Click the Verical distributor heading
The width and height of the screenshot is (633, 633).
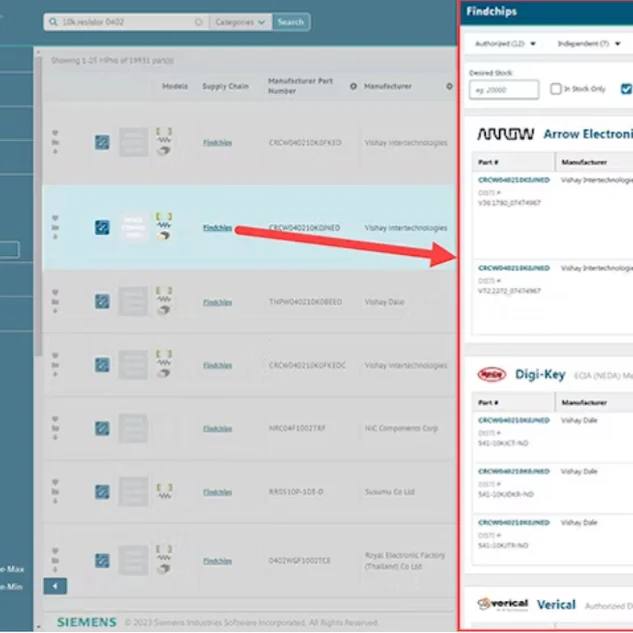click(x=556, y=604)
